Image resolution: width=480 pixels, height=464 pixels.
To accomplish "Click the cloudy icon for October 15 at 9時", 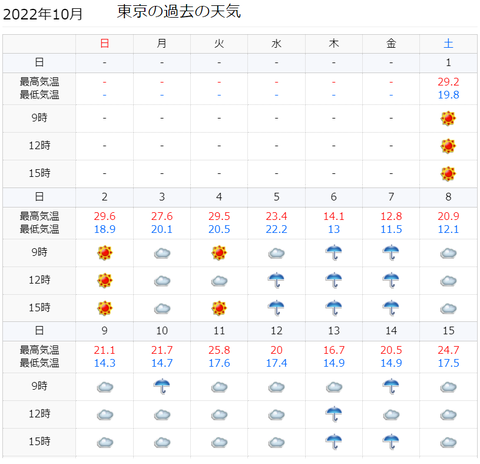I will pyautogui.click(x=448, y=387).
